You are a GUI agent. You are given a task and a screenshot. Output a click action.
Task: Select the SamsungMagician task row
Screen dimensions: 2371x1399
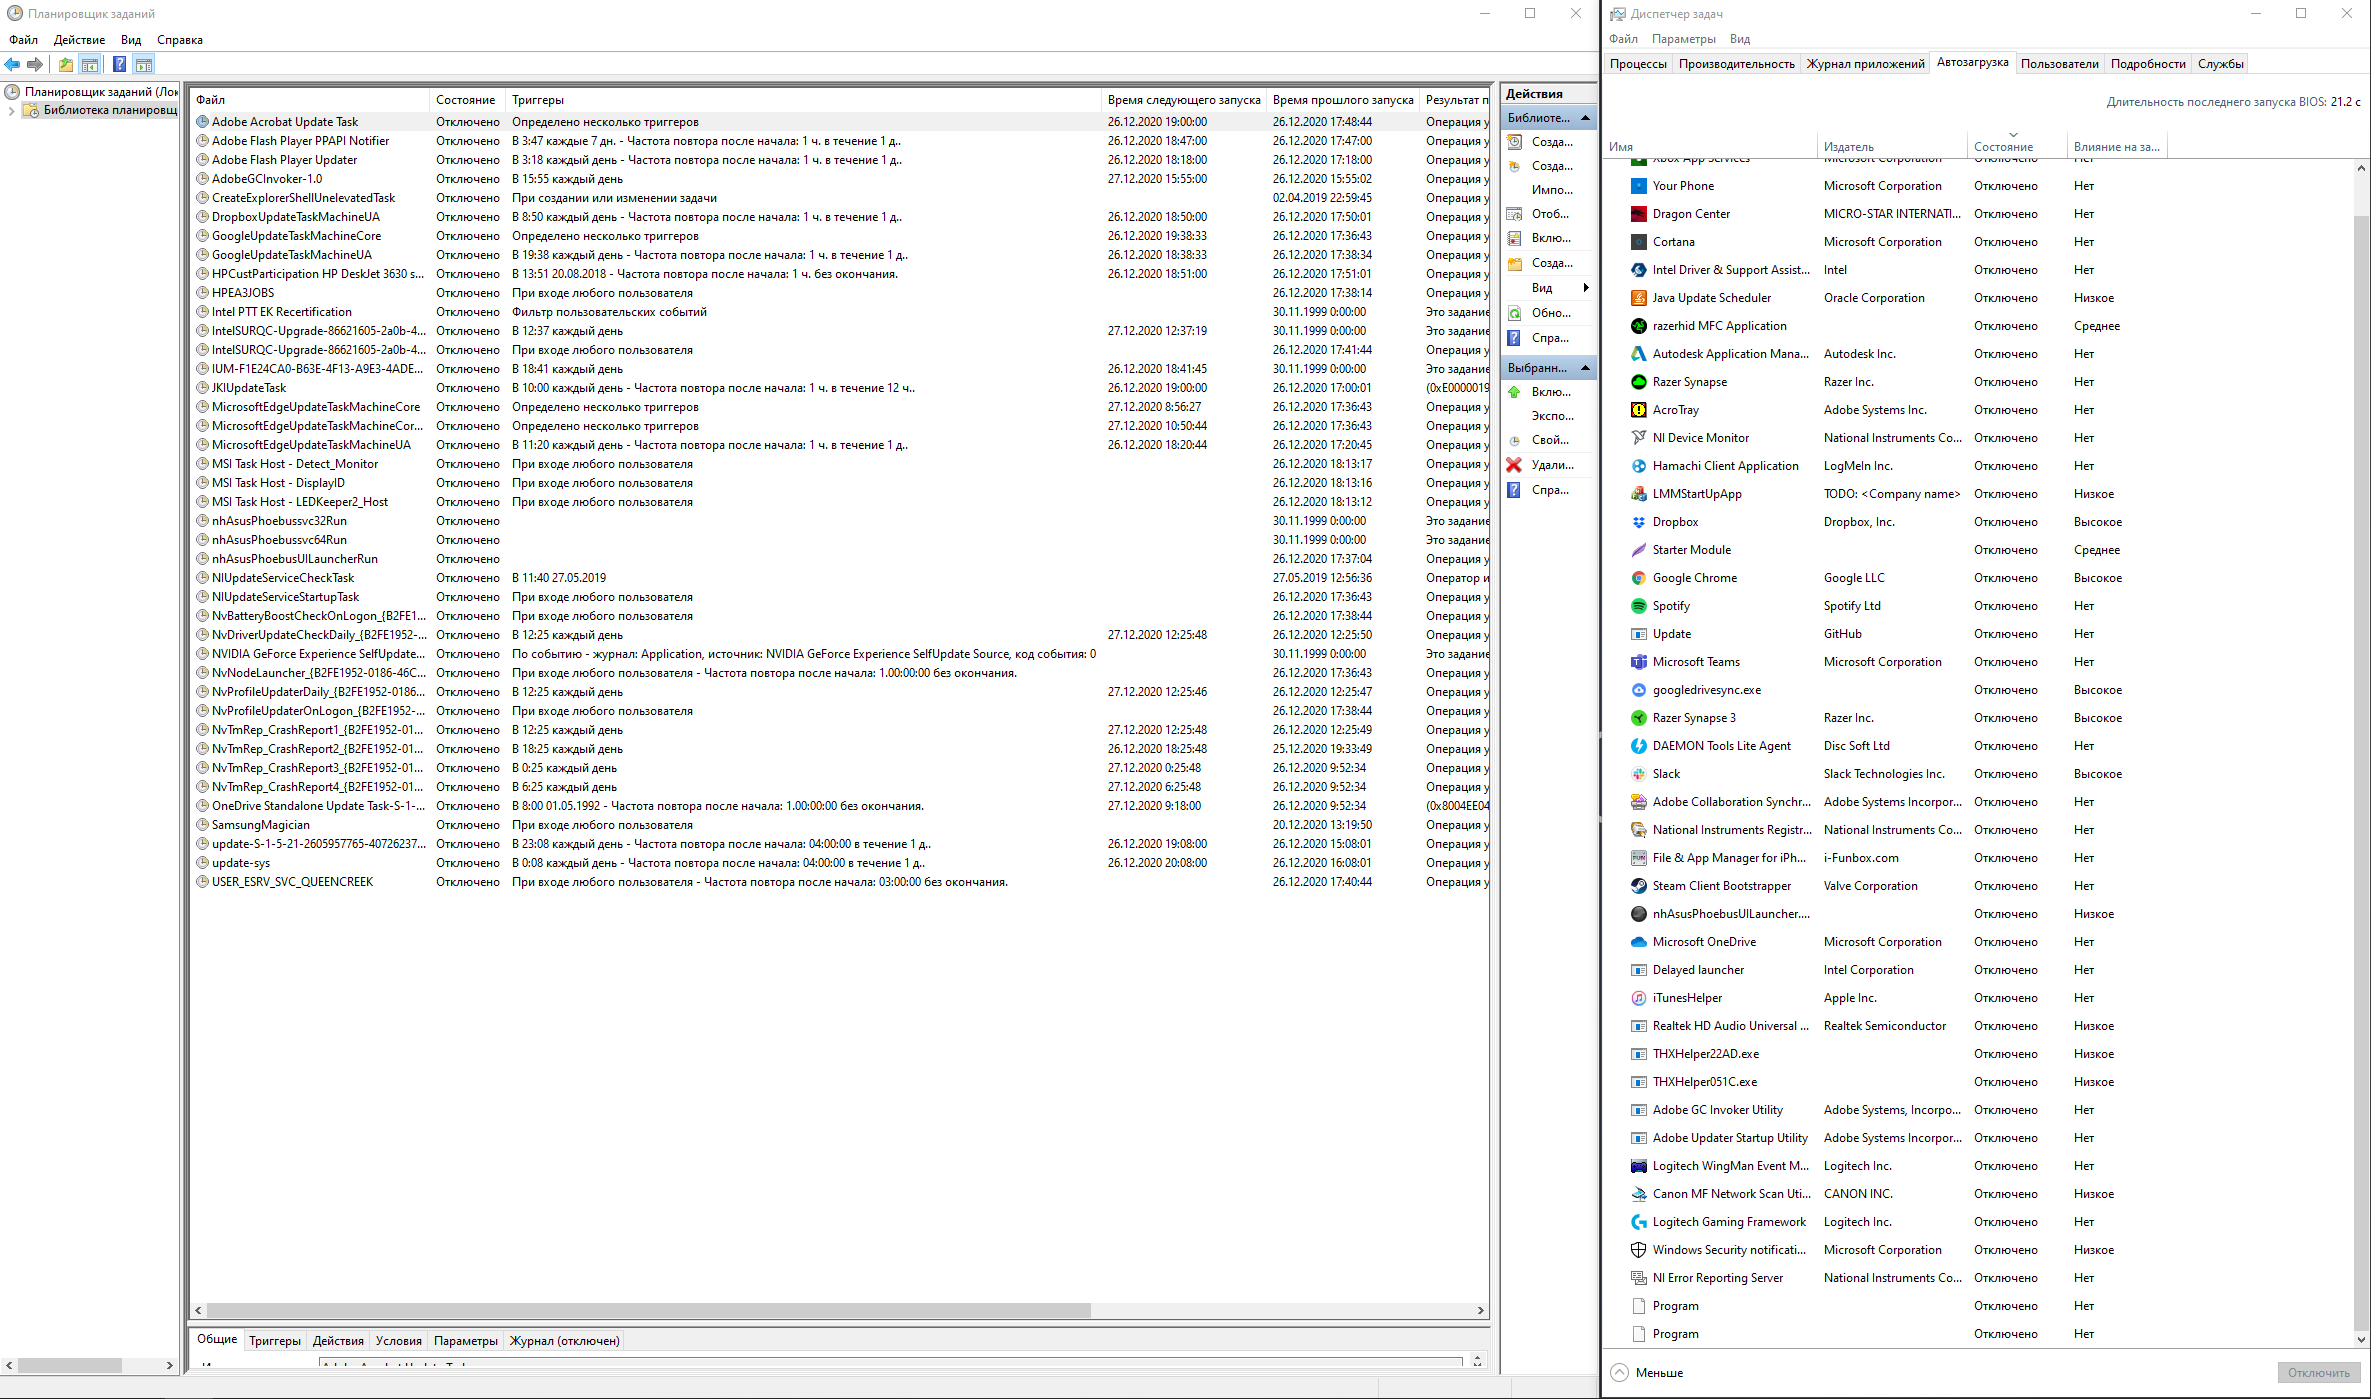click(x=840, y=825)
